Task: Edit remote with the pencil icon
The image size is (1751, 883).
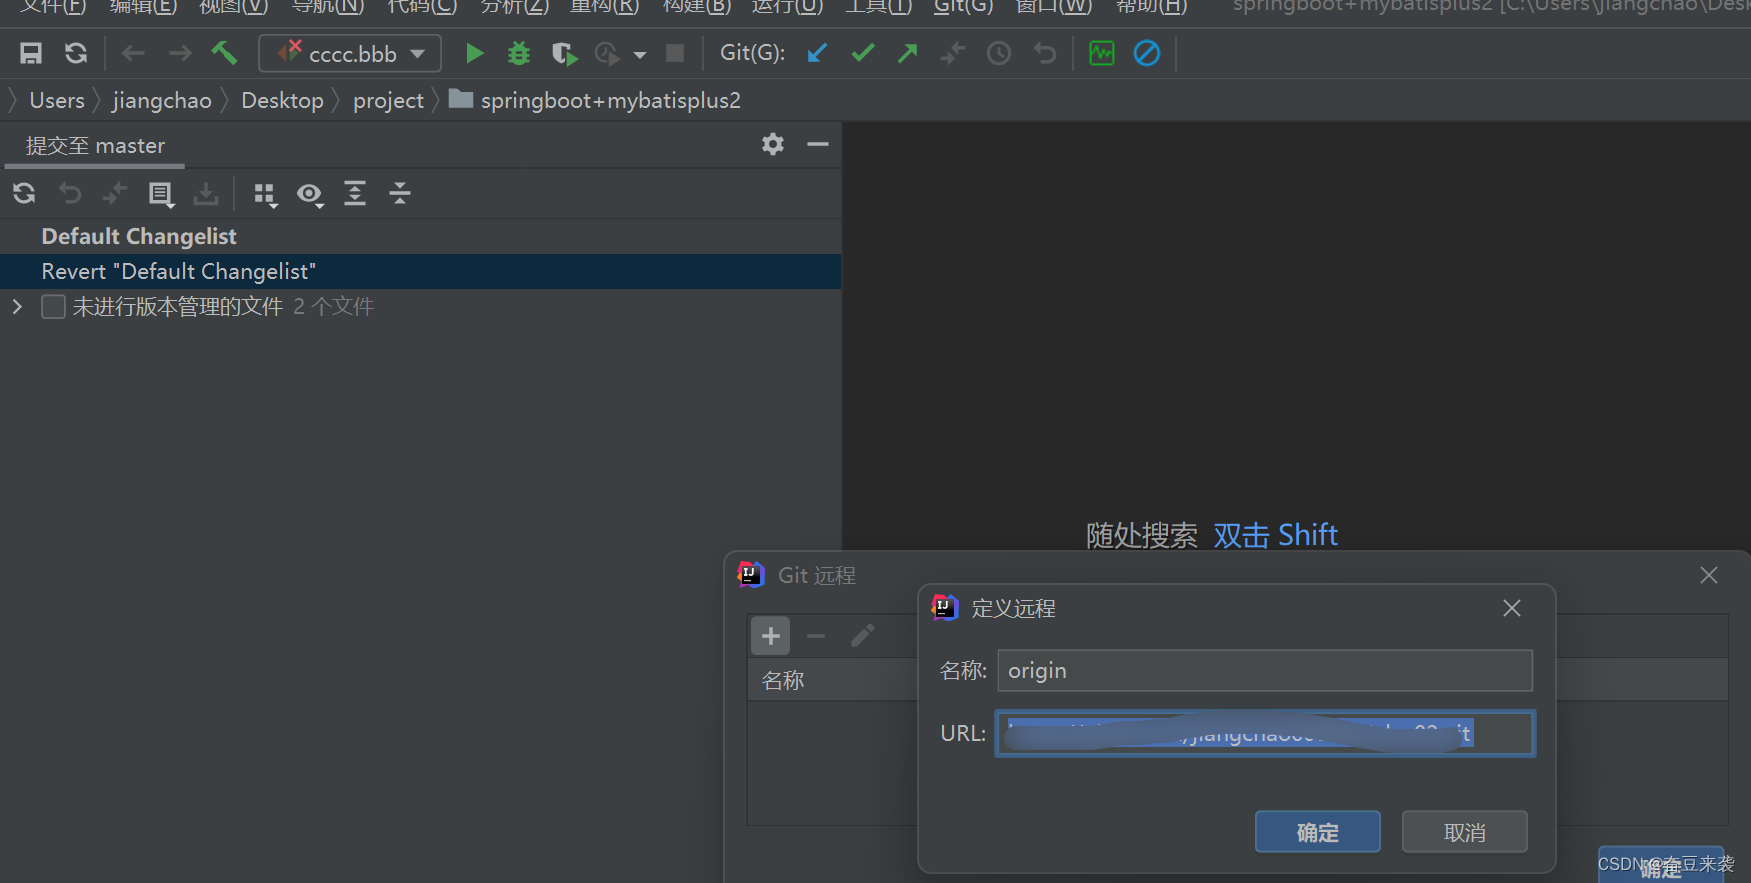Action: tap(862, 636)
